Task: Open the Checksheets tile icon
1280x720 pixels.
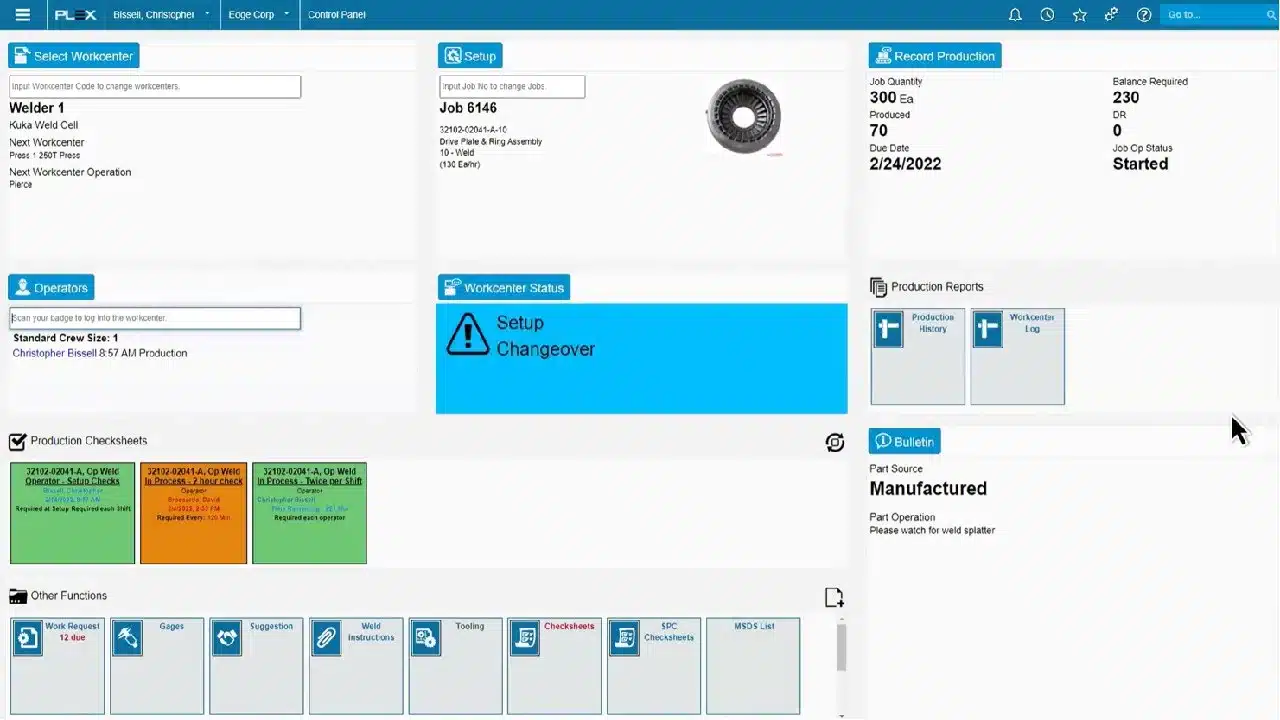Action: 525,638
